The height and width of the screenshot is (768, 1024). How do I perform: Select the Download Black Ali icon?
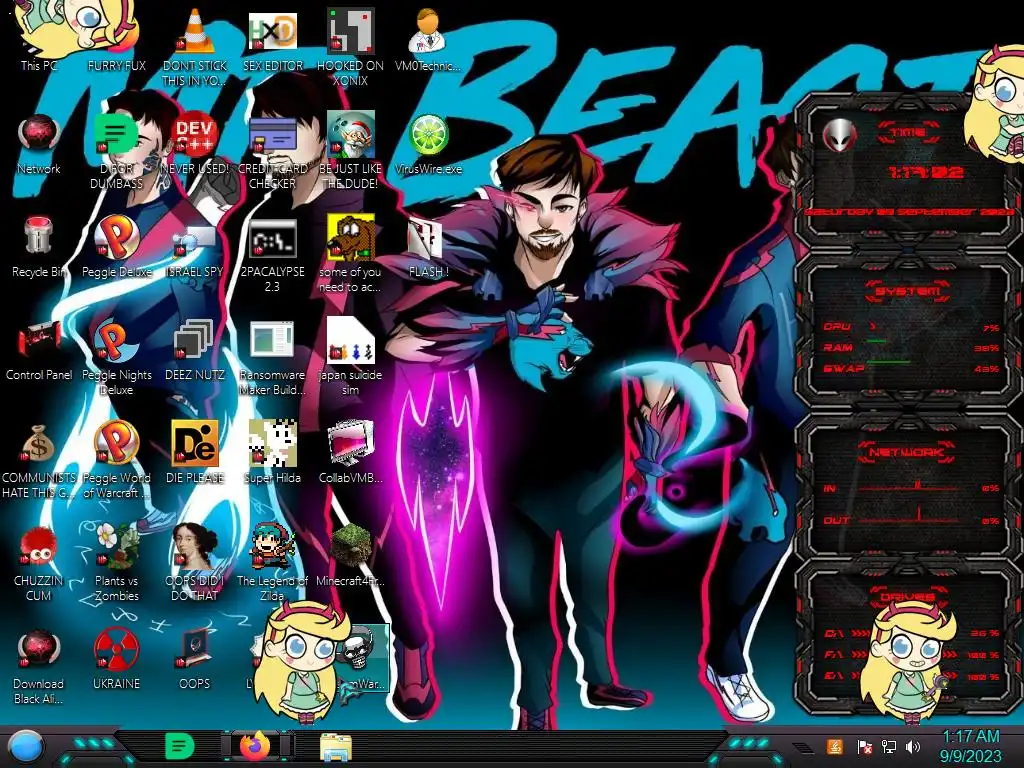point(39,667)
